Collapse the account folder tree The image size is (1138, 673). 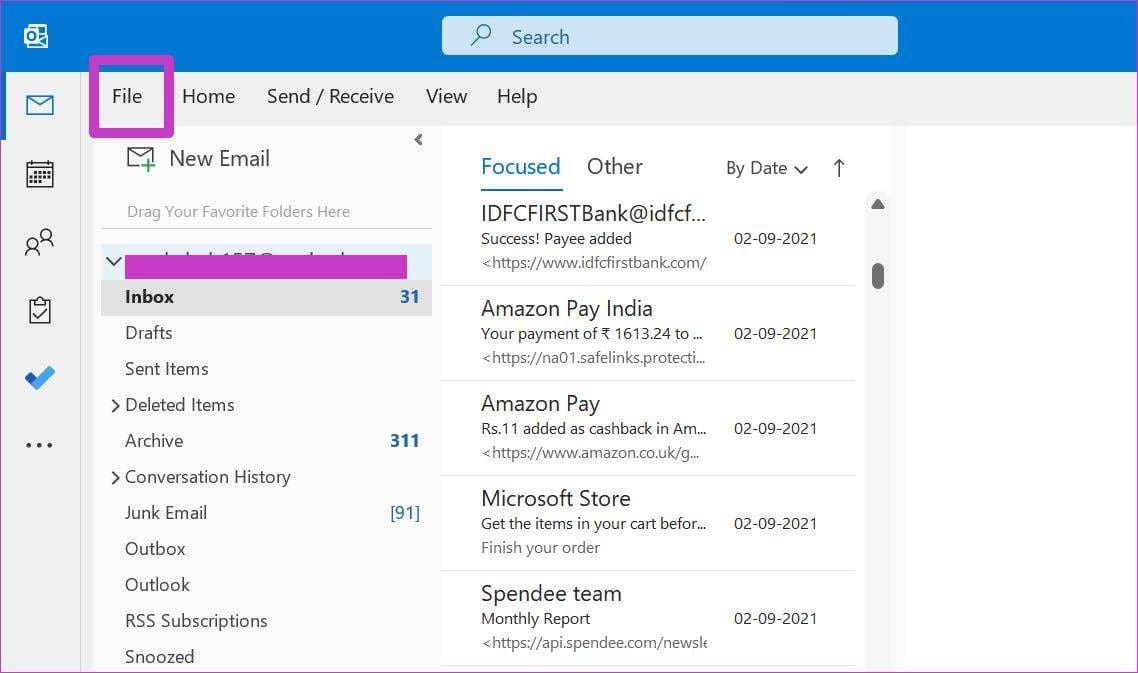click(x=114, y=261)
